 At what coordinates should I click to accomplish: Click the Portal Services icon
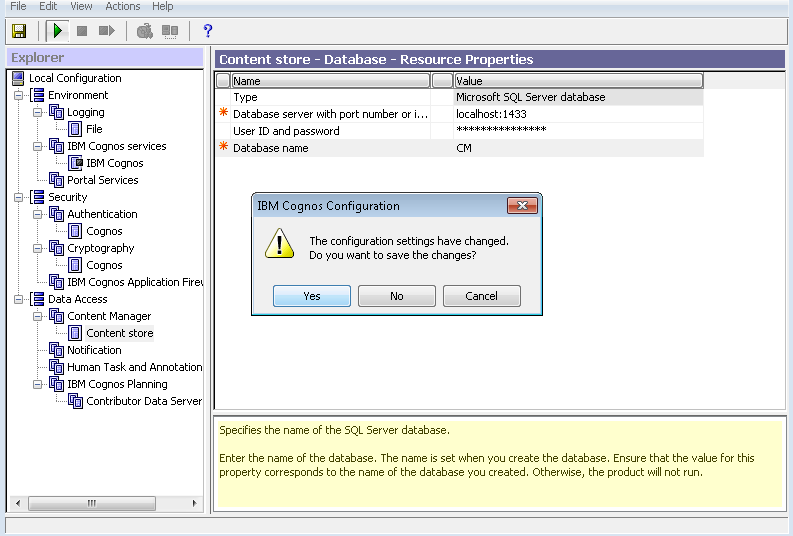point(56,180)
